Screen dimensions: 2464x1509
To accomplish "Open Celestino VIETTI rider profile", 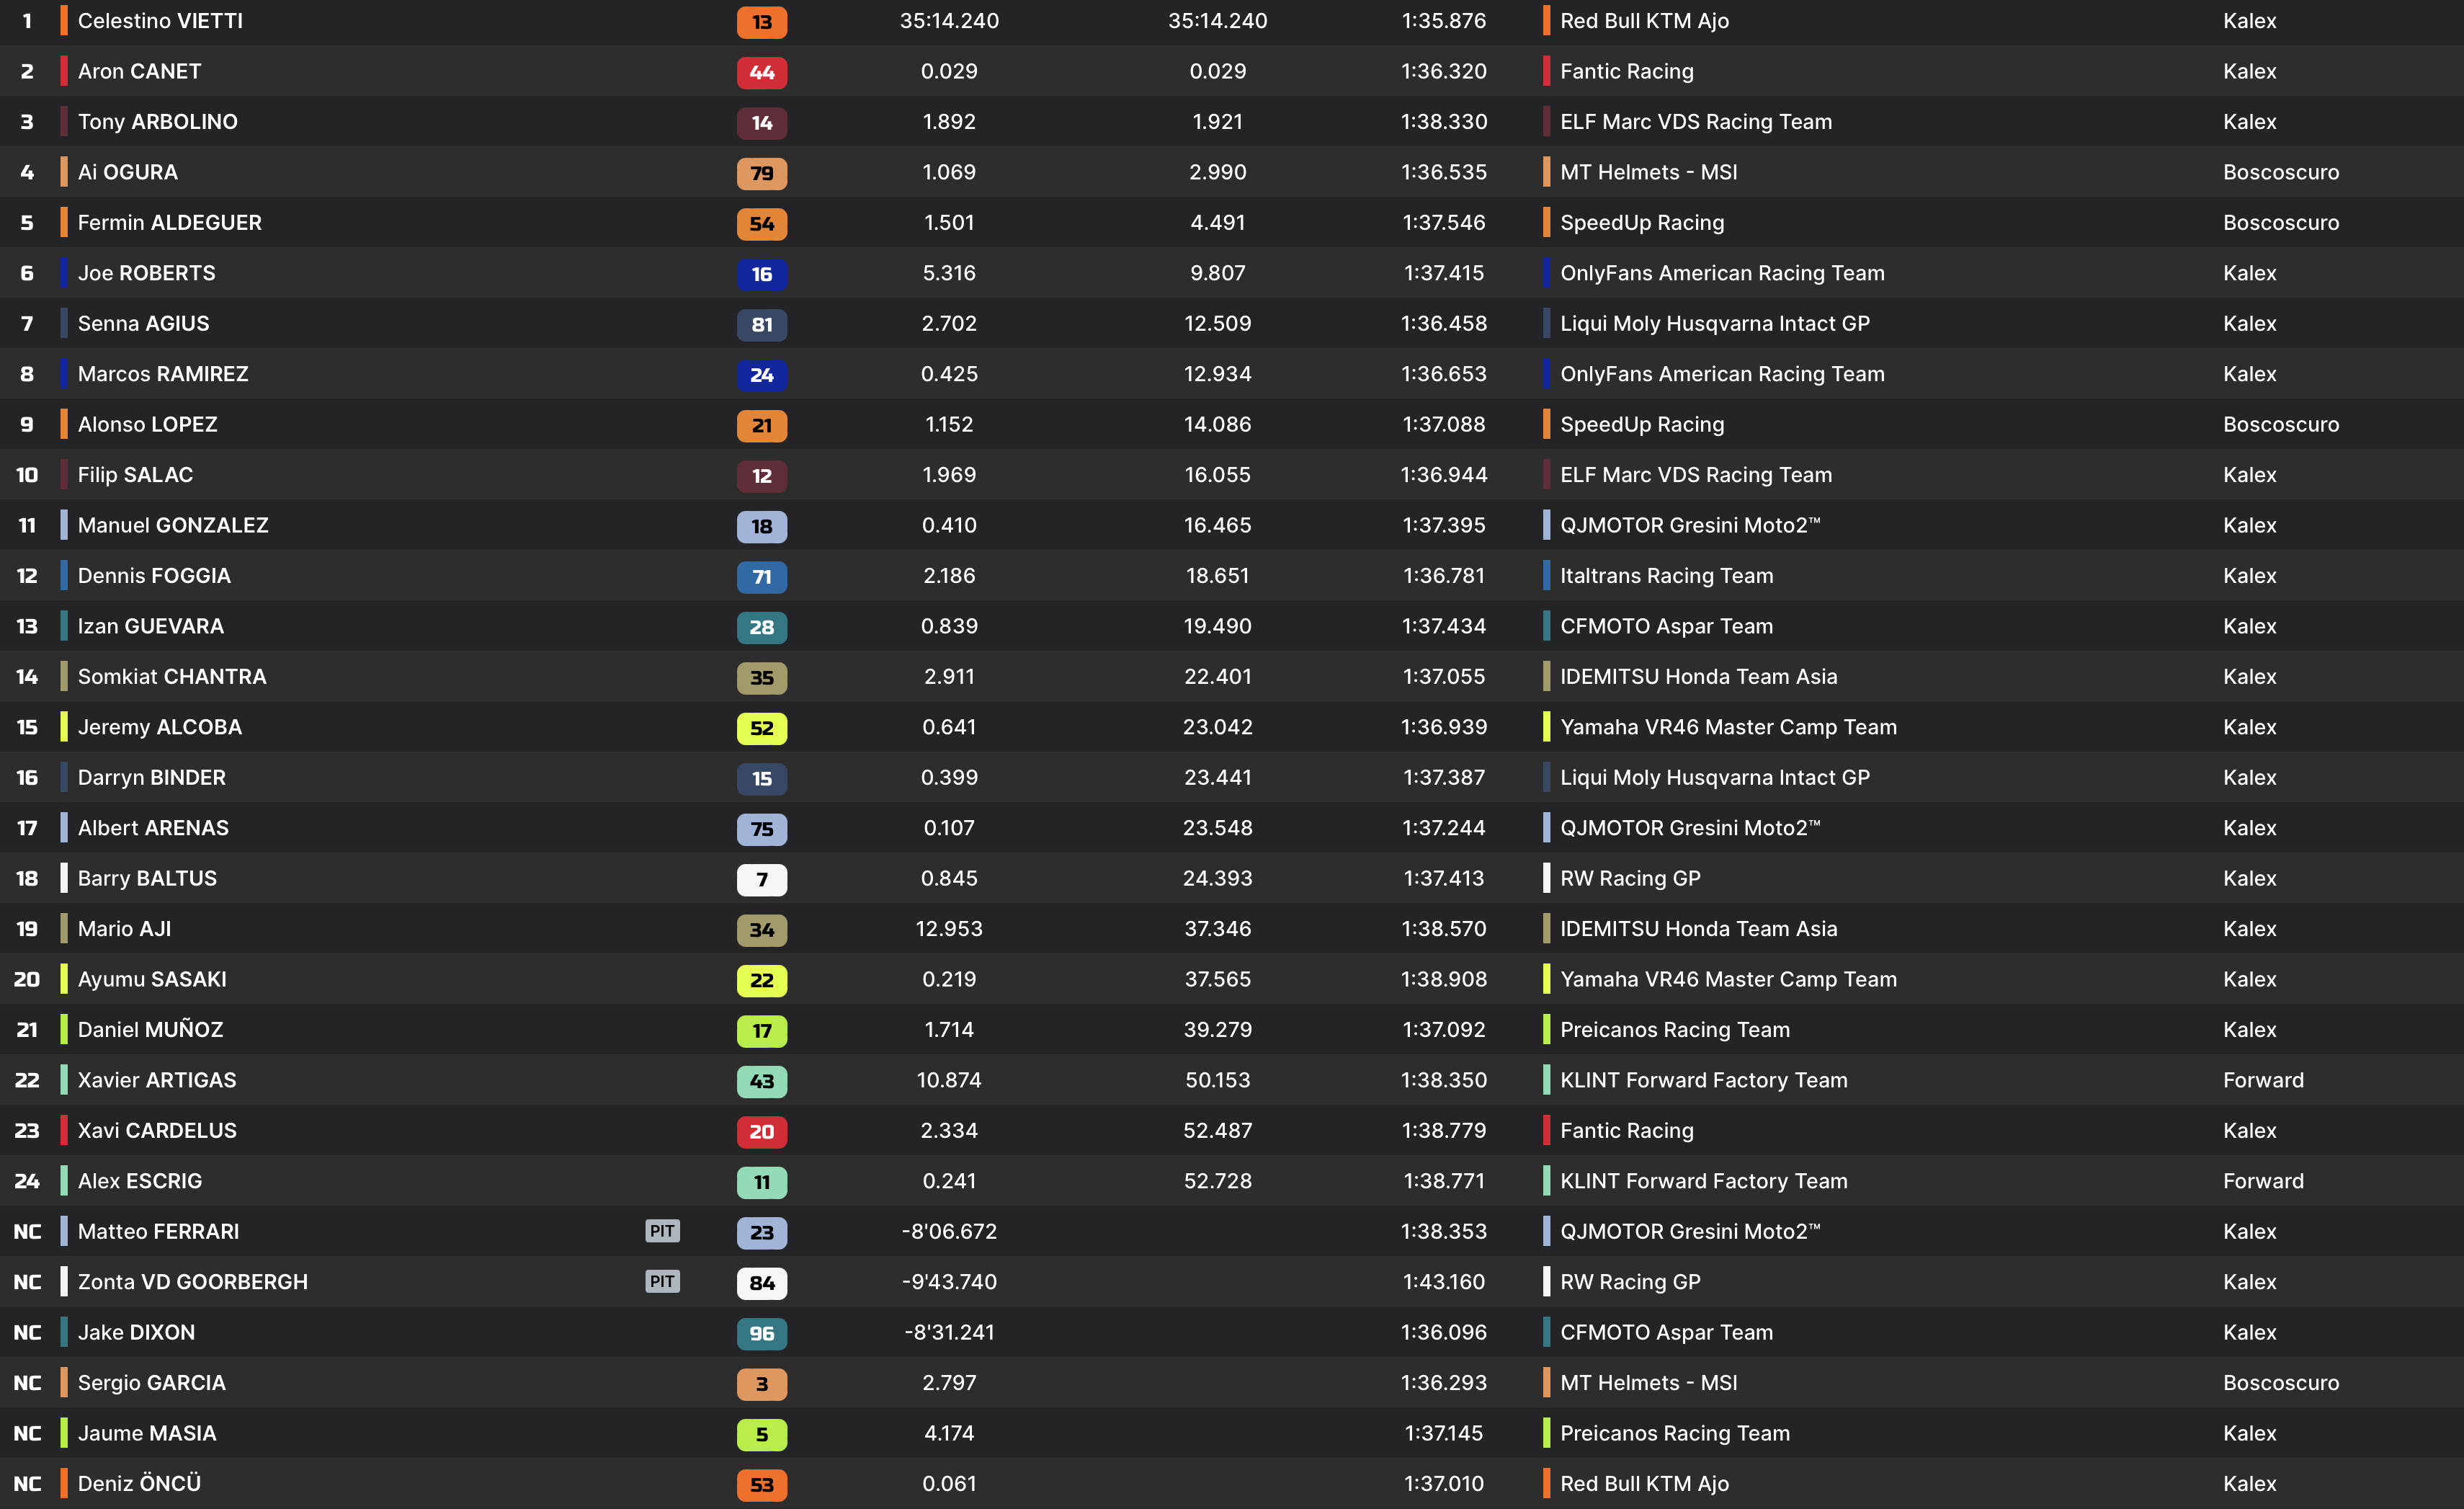I will 160,21.
